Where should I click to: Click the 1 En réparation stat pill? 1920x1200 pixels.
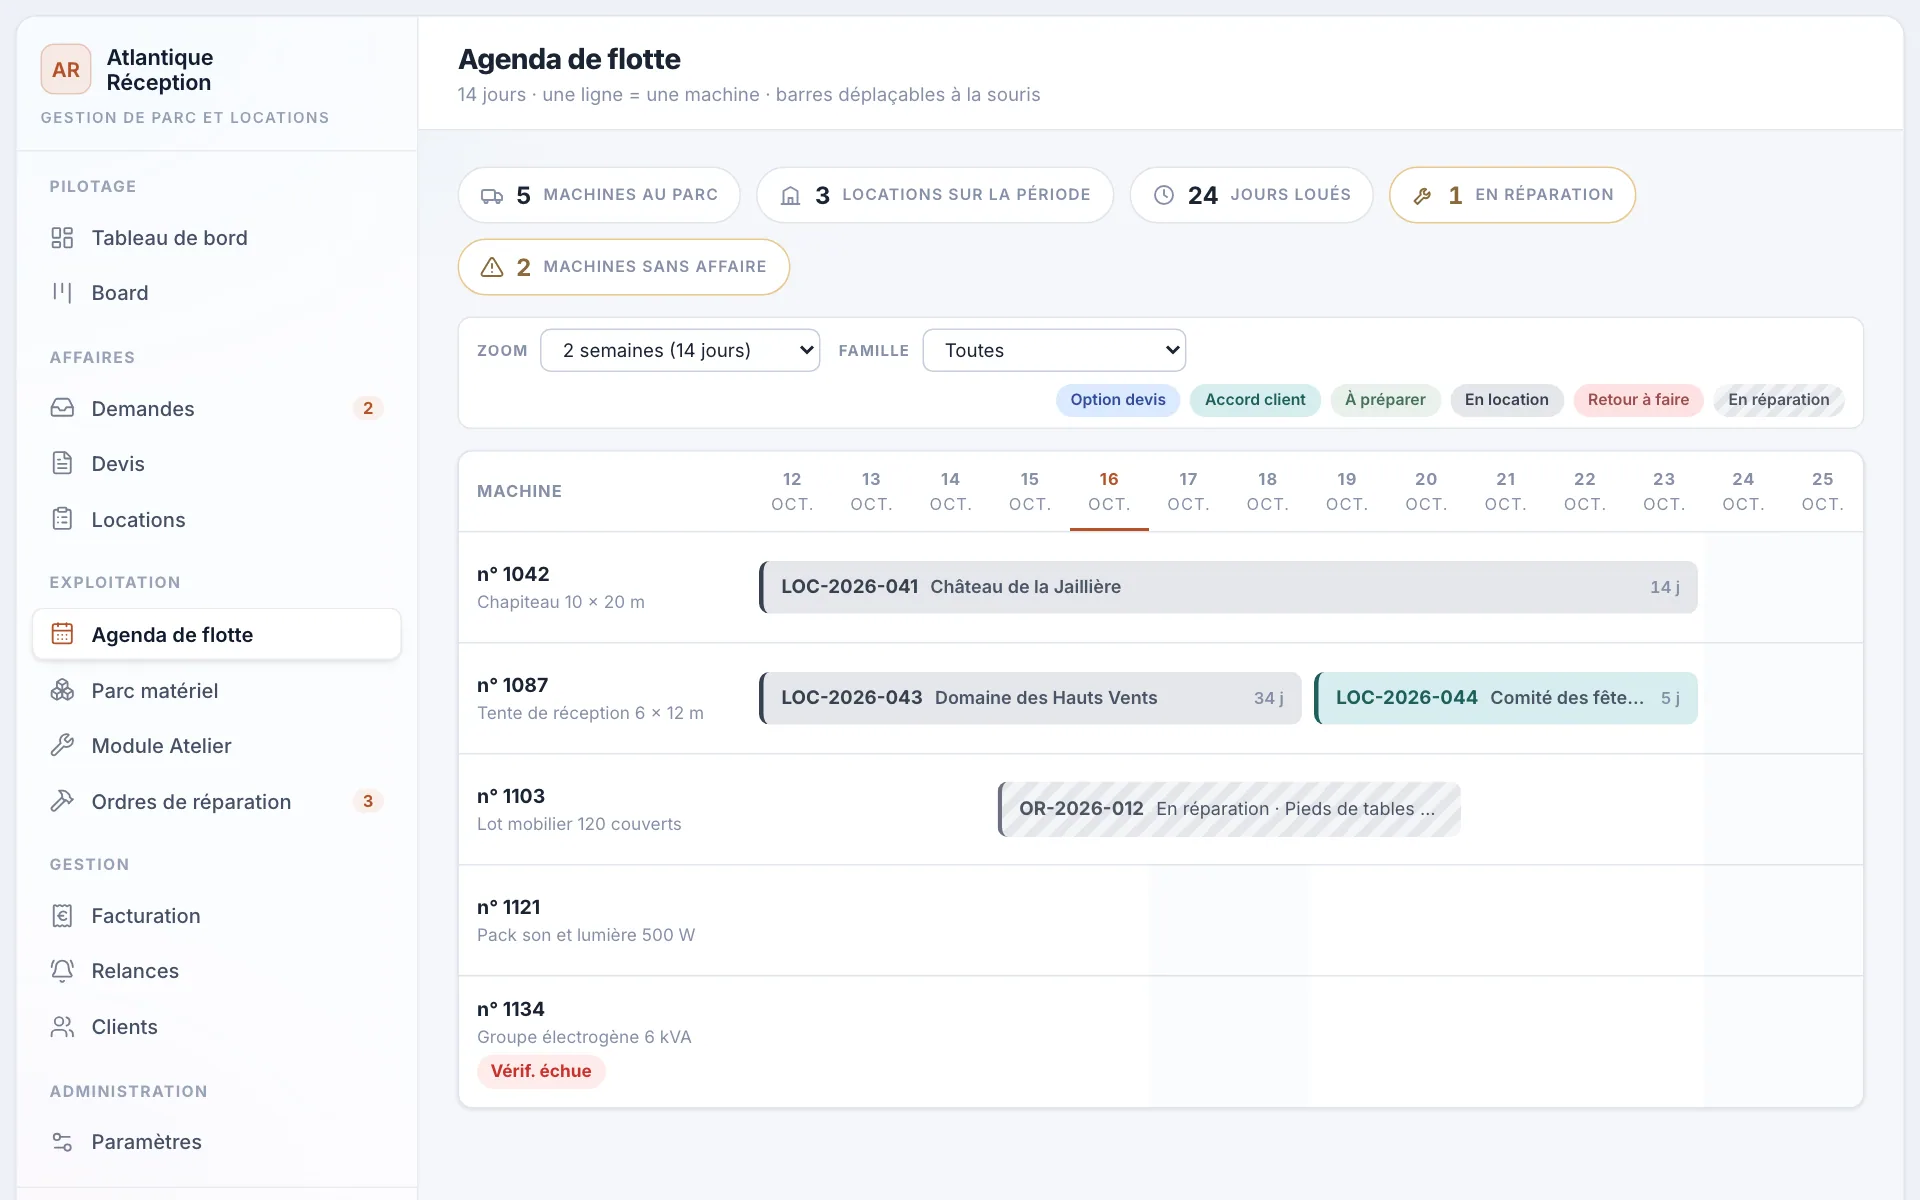pyautogui.click(x=1512, y=195)
